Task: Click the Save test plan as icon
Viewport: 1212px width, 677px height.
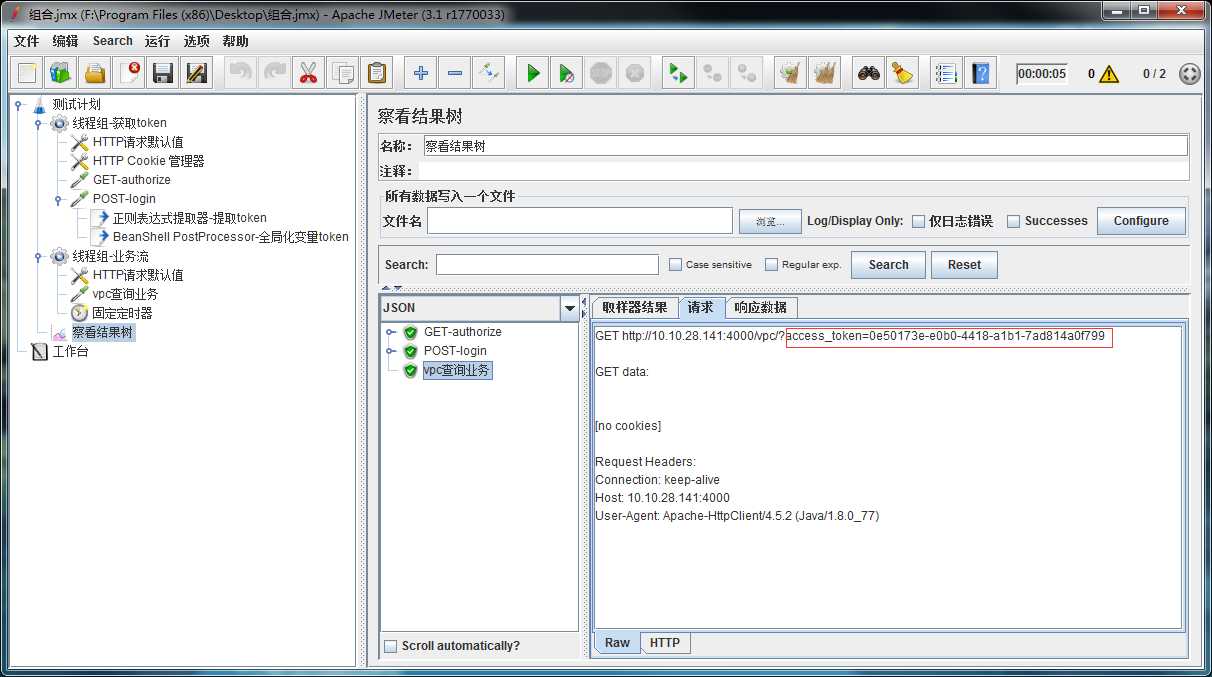Action: point(197,73)
